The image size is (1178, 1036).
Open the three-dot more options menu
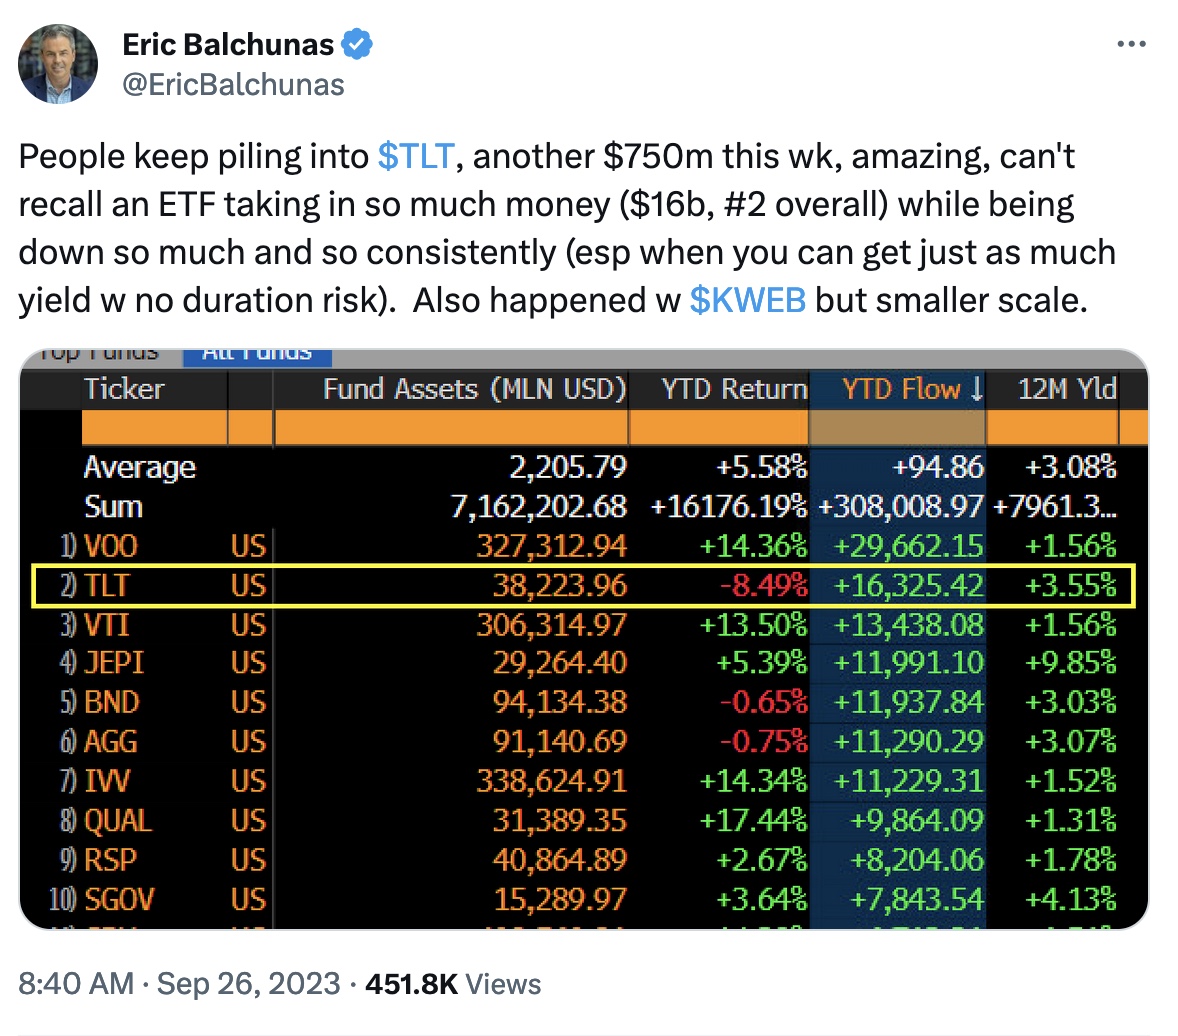[1130, 45]
